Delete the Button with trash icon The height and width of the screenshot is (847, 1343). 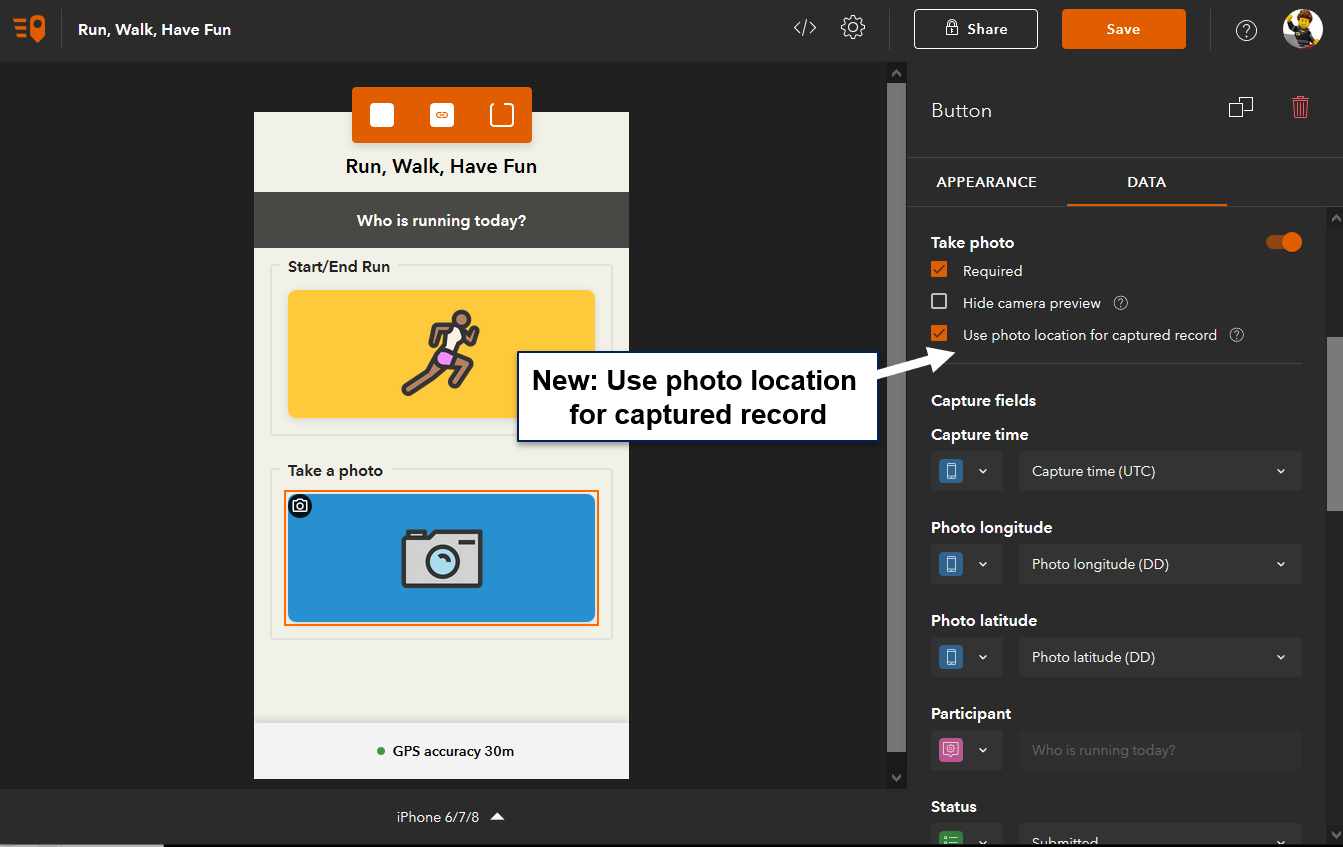point(1300,106)
